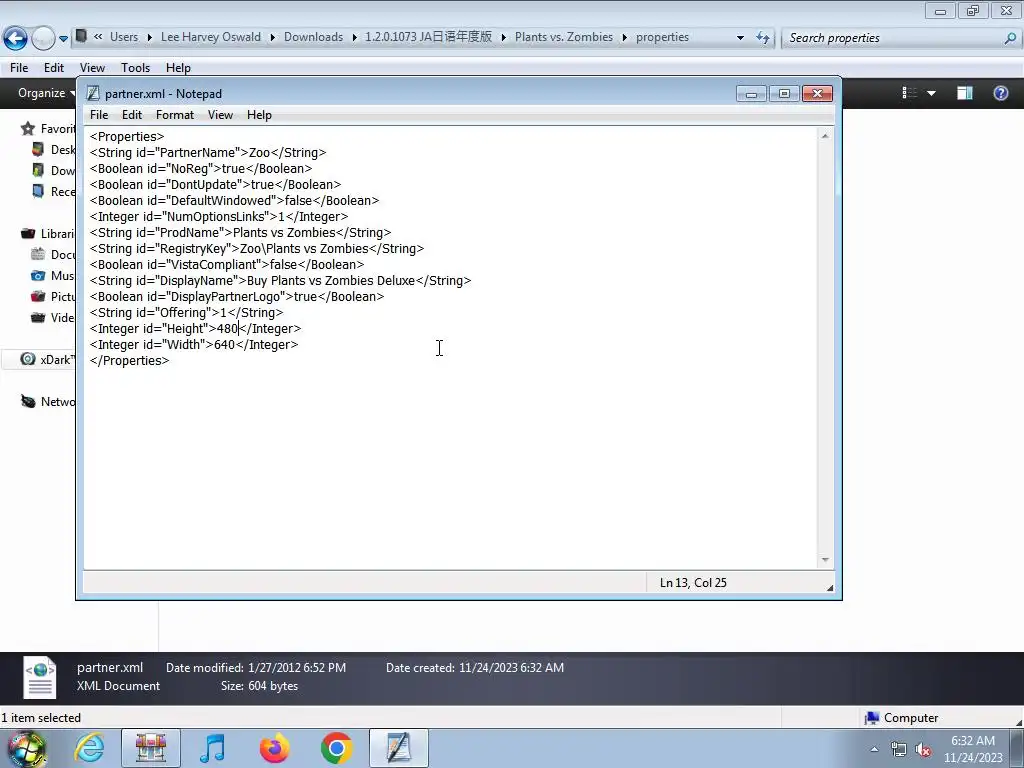Select the Downloads icon in Favorites
The width and height of the screenshot is (1024, 768).
coord(38,170)
